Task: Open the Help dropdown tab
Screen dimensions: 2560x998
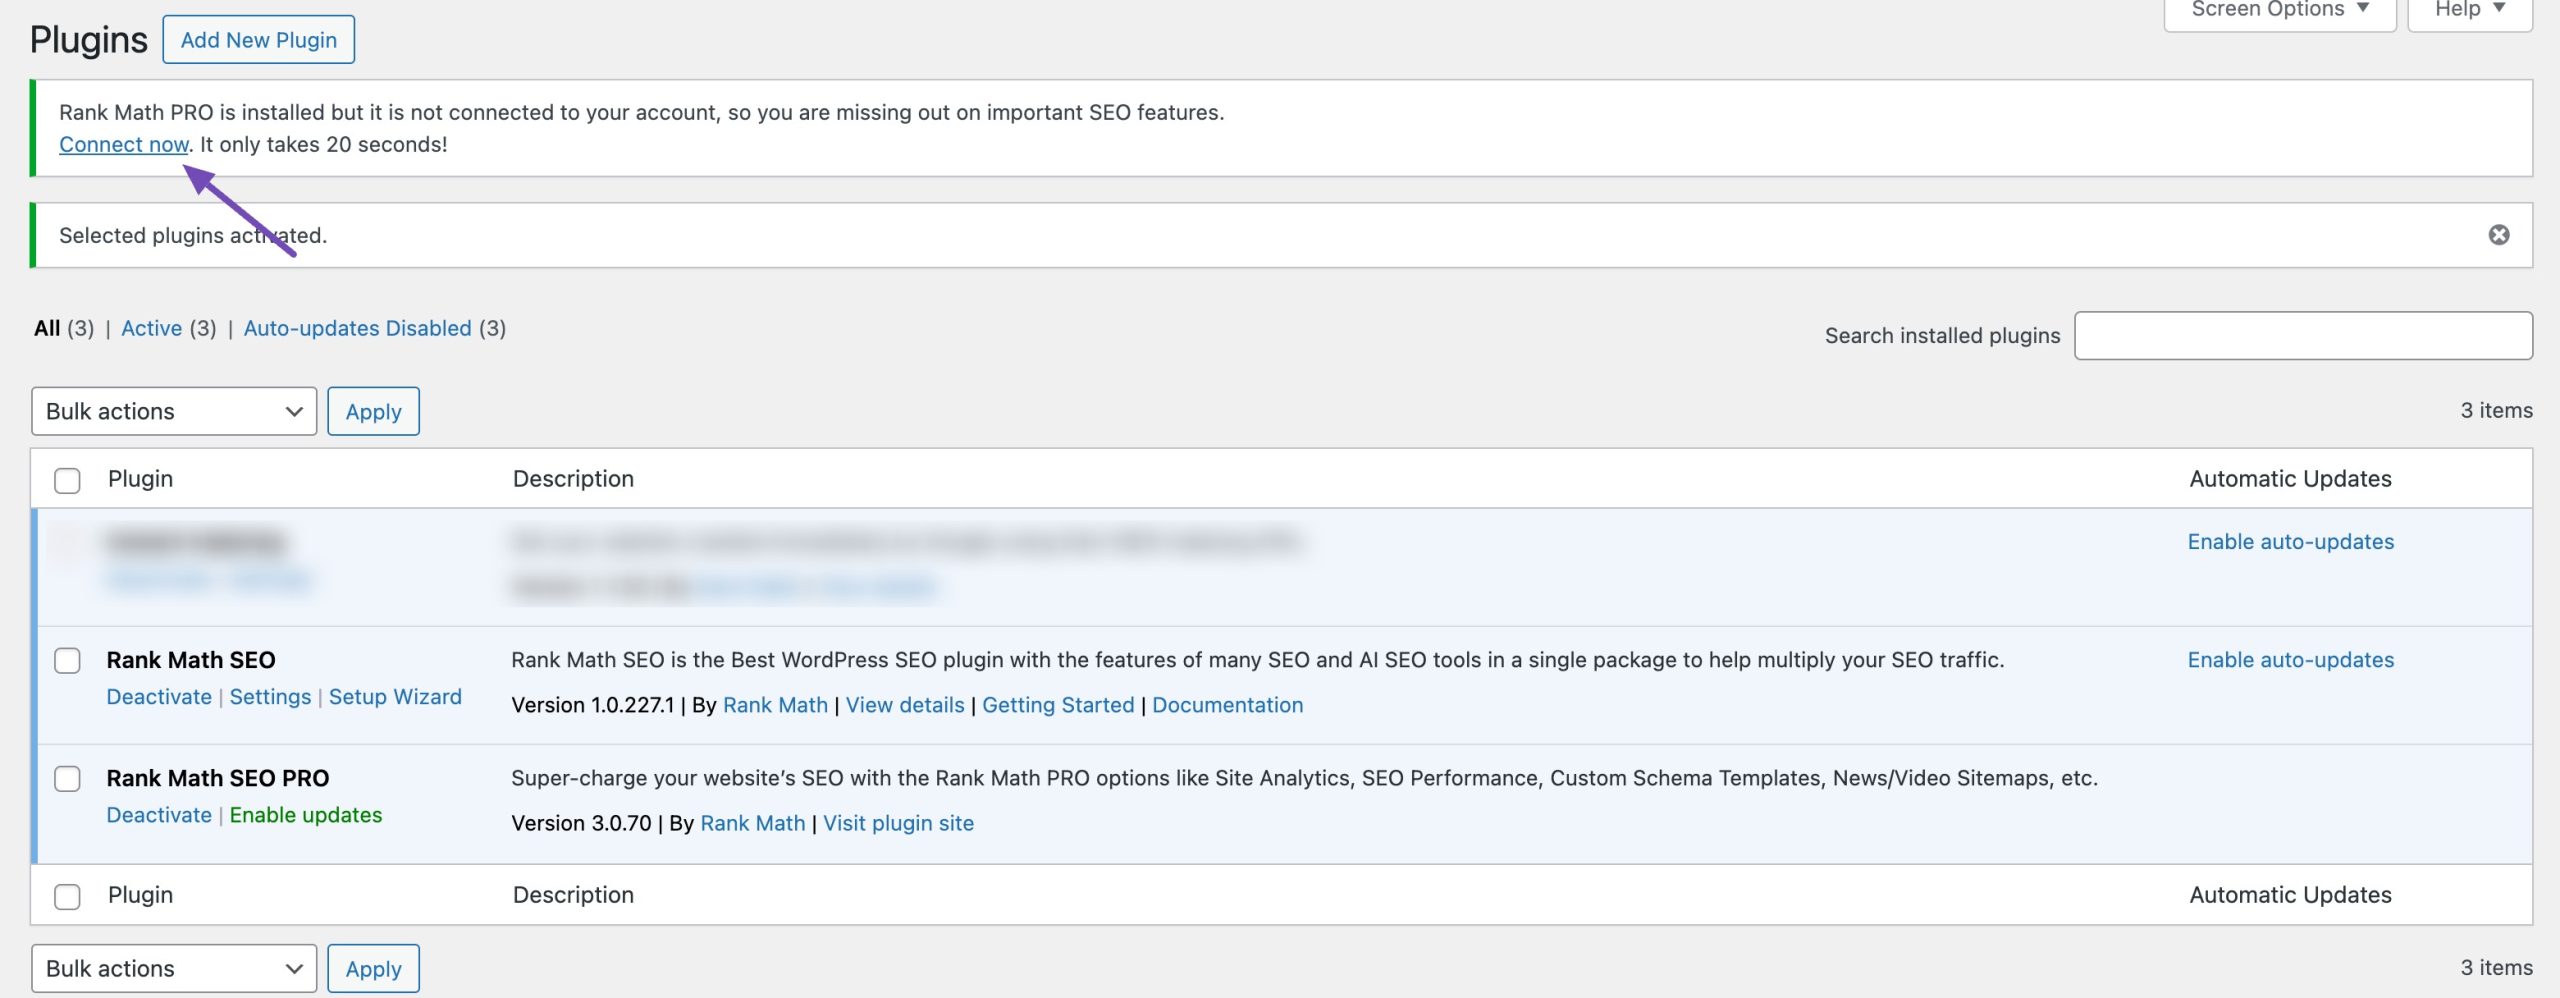Action: pos(2469,10)
